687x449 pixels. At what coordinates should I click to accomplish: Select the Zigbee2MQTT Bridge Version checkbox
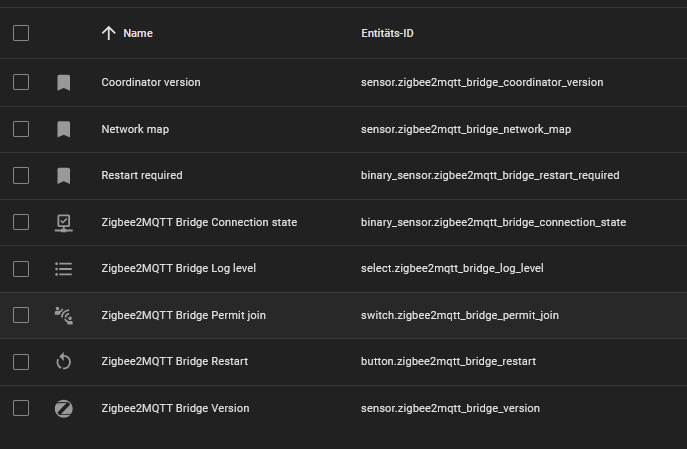21,408
